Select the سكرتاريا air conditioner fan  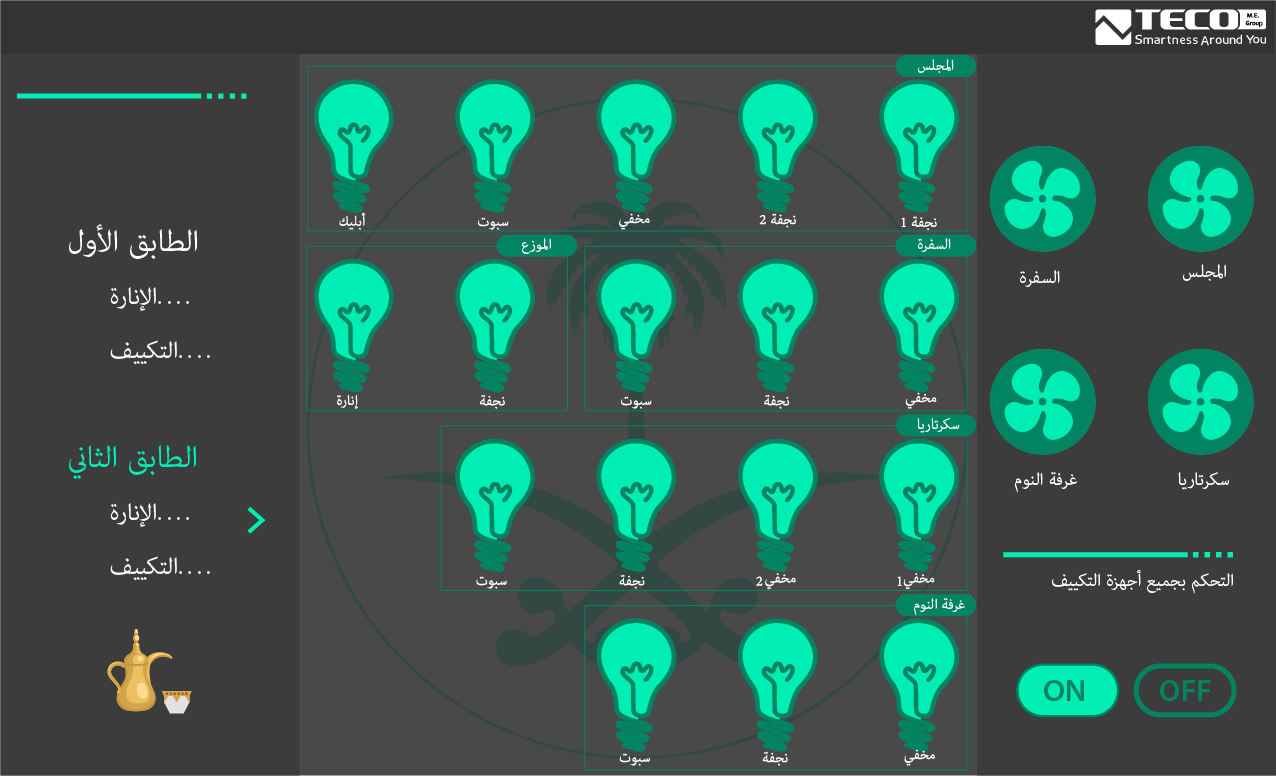[x=1200, y=402]
